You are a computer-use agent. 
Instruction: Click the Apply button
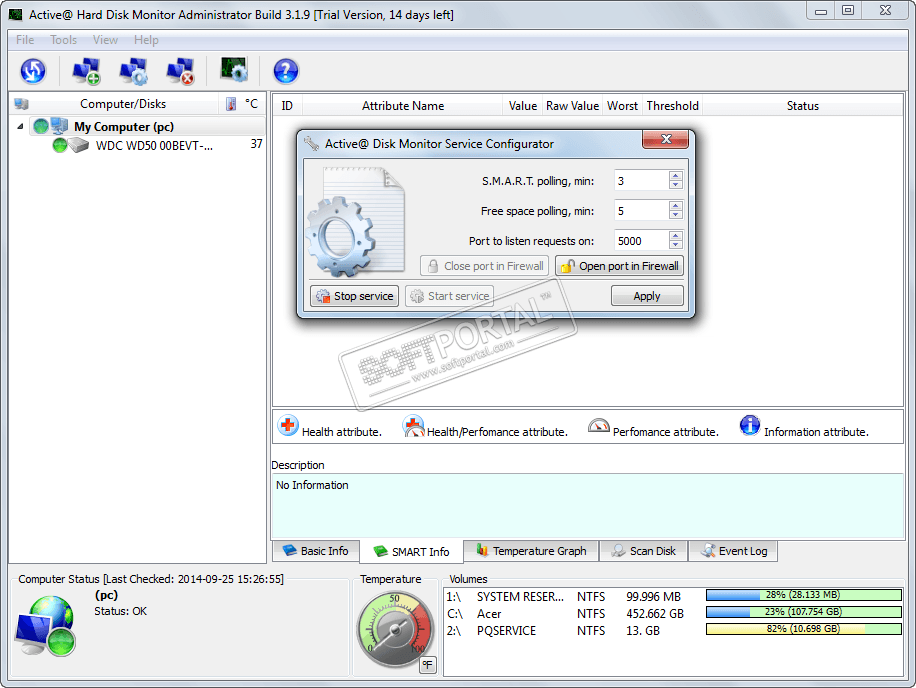pos(647,296)
